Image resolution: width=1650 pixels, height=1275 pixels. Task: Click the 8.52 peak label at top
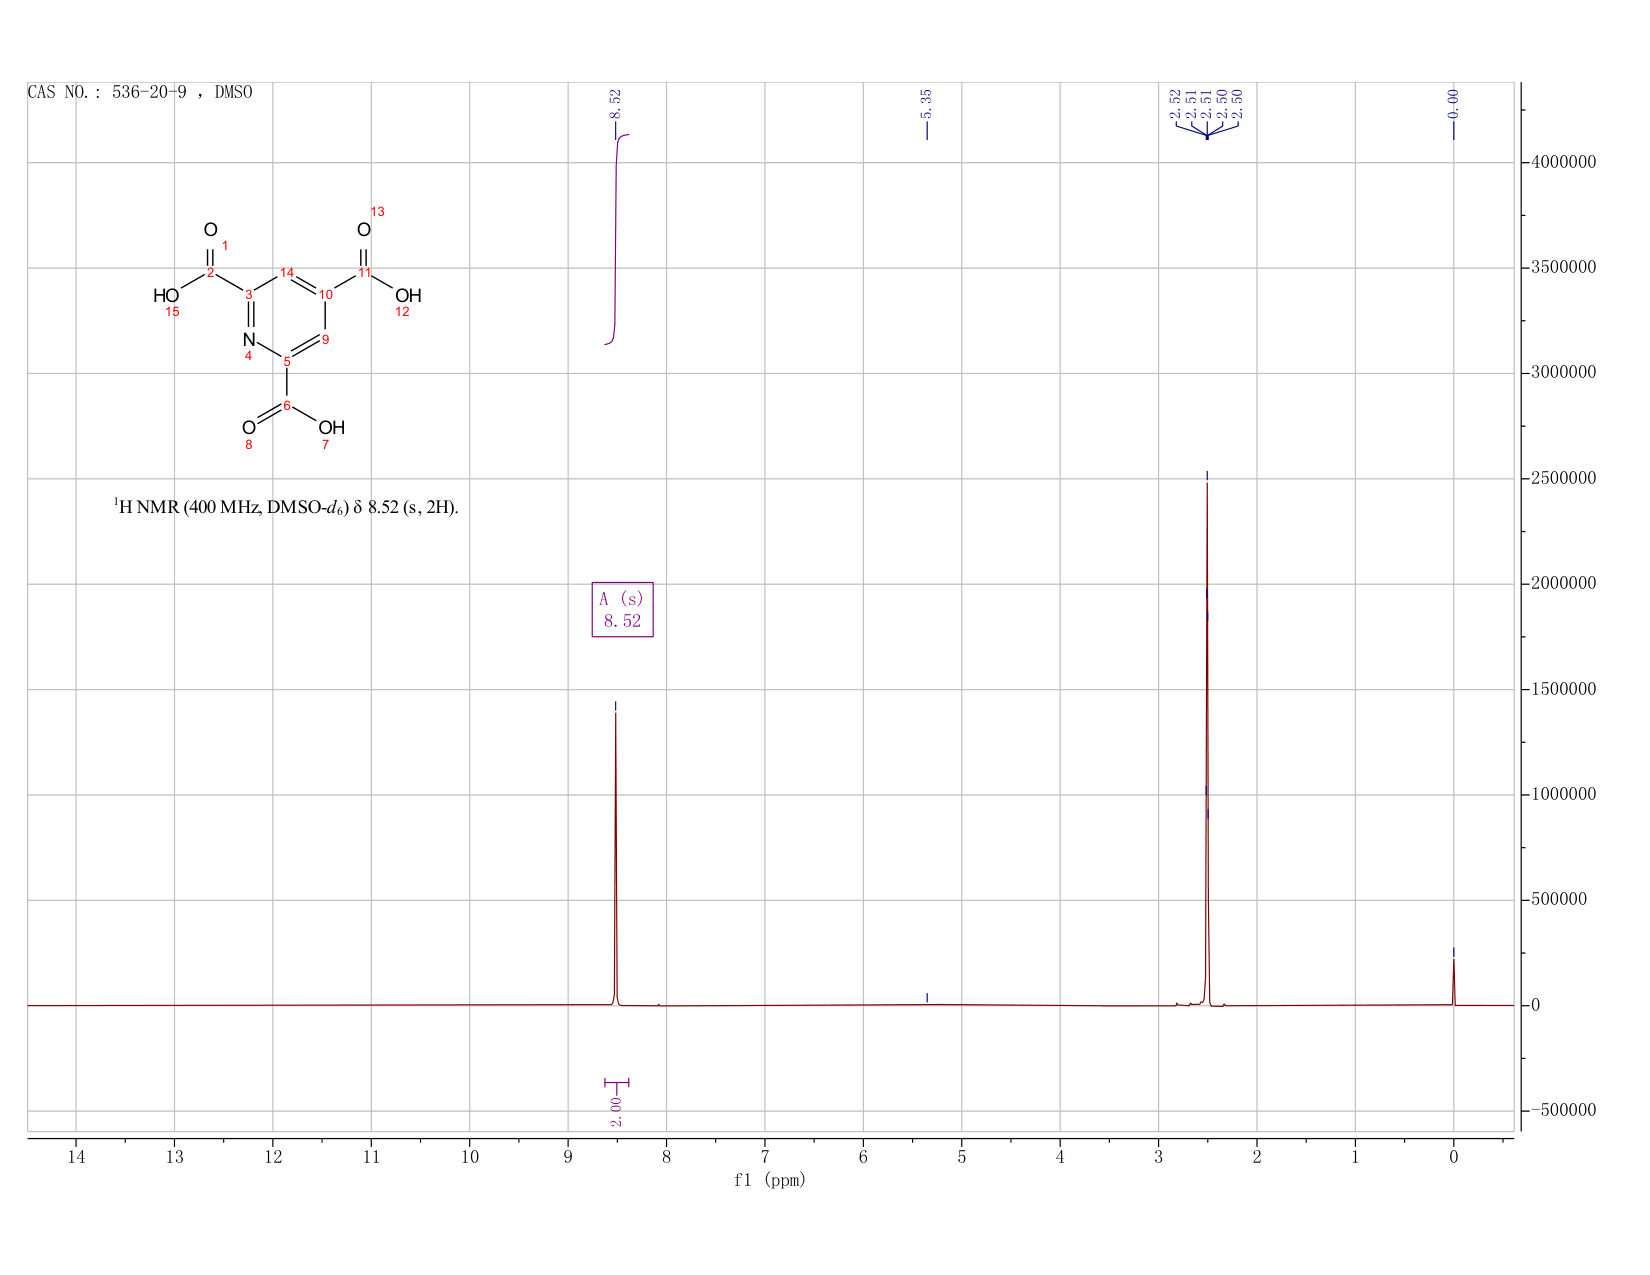coord(615,103)
